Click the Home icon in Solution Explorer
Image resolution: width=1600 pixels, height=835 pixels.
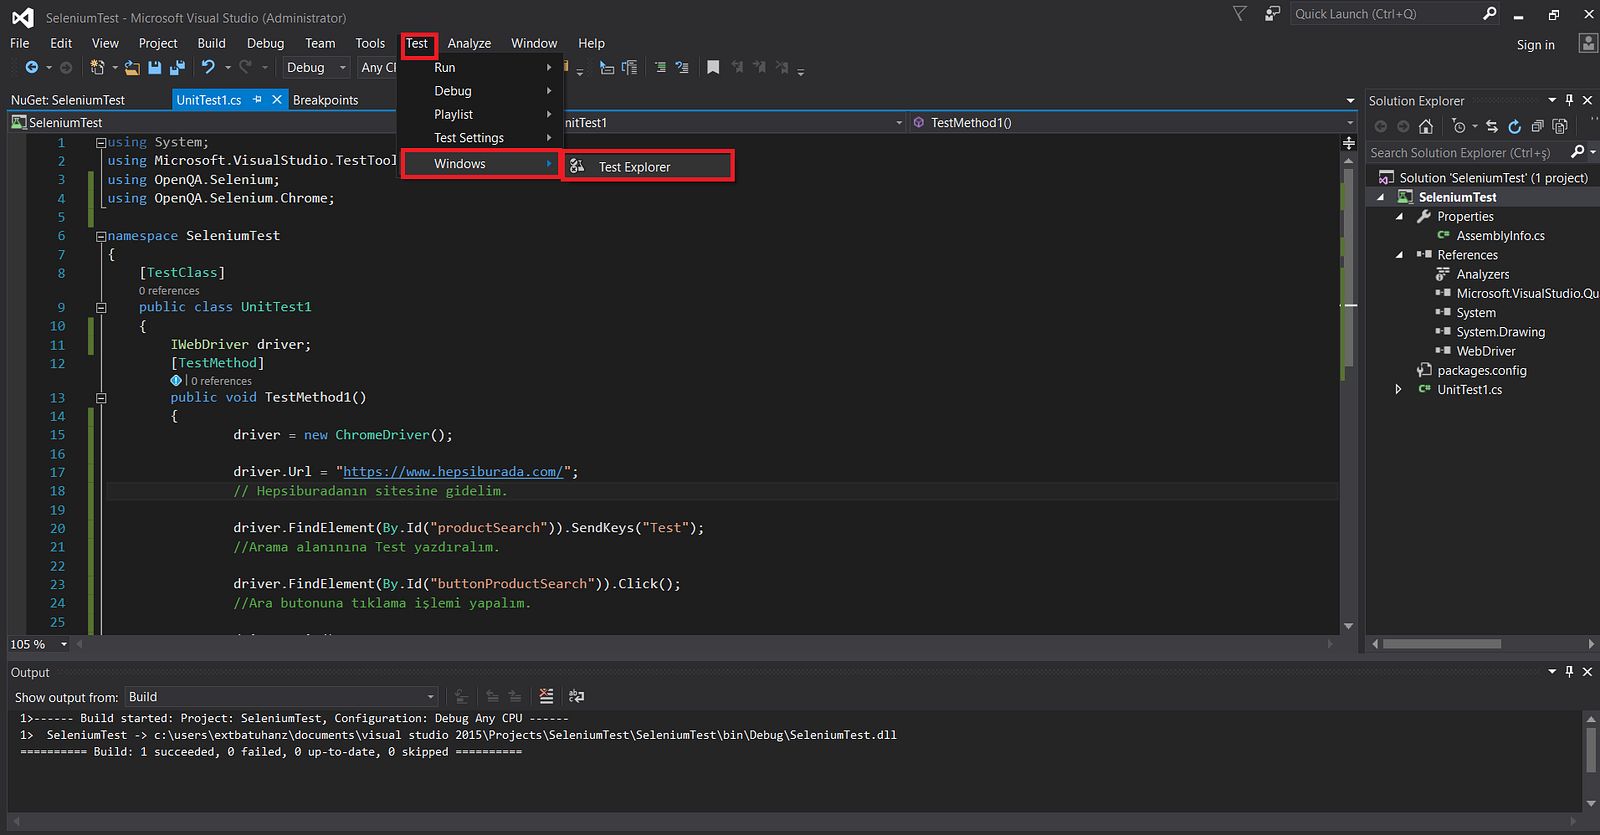pyautogui.click(x=1426, y=126)
